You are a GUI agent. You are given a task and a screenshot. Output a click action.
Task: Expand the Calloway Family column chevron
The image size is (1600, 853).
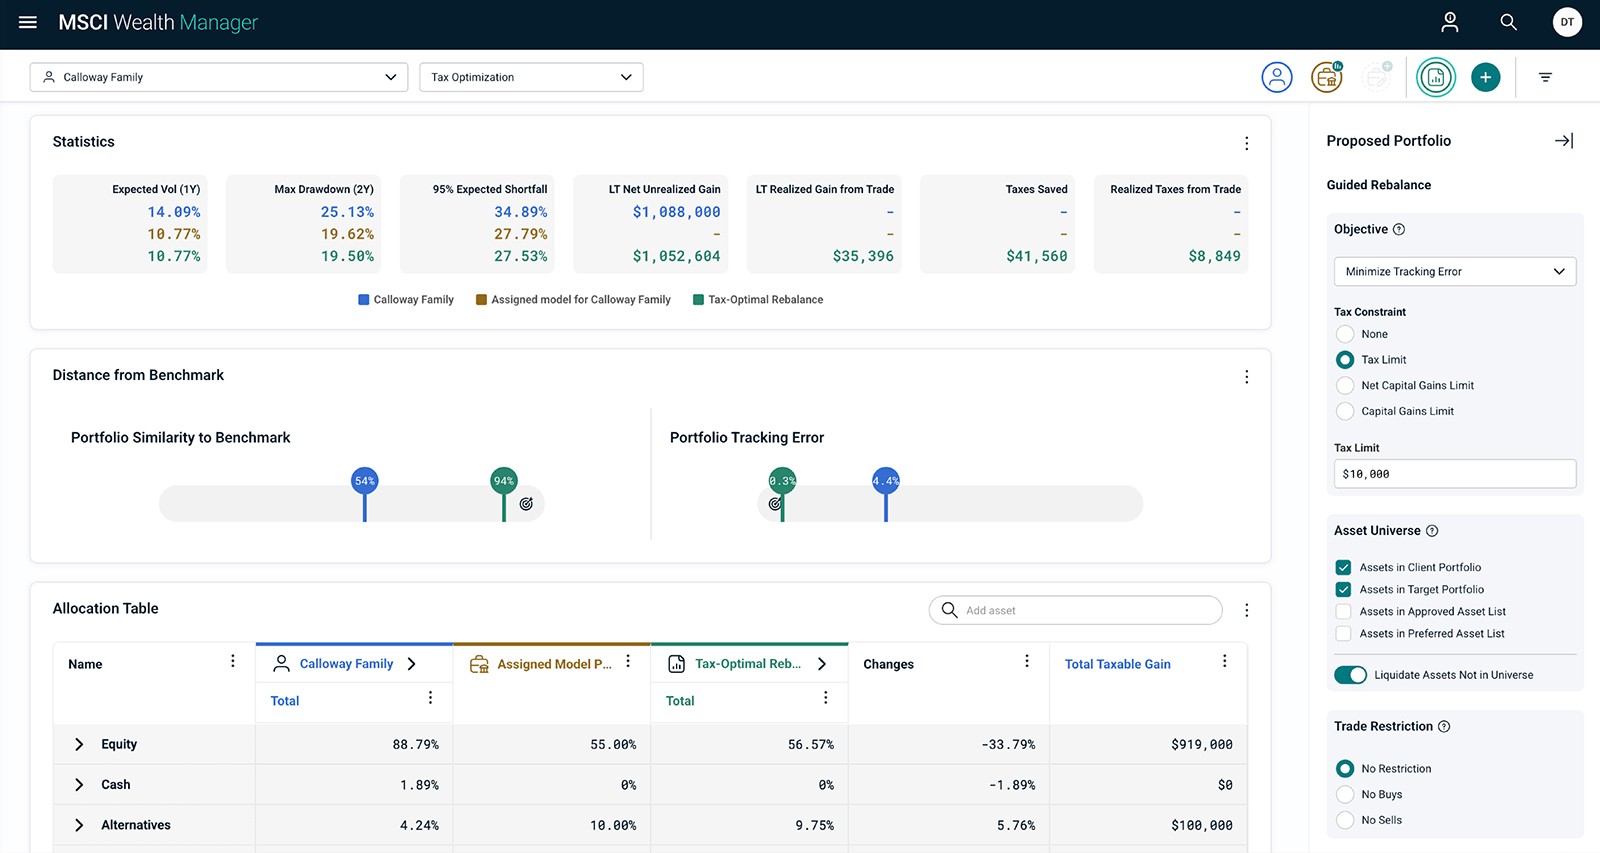coord(411,664)
